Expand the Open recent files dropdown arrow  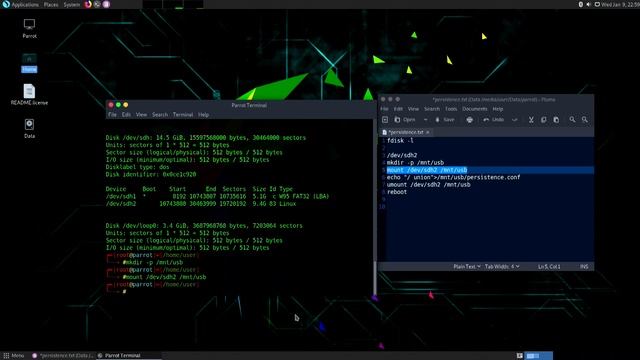[x=425, y=120]
